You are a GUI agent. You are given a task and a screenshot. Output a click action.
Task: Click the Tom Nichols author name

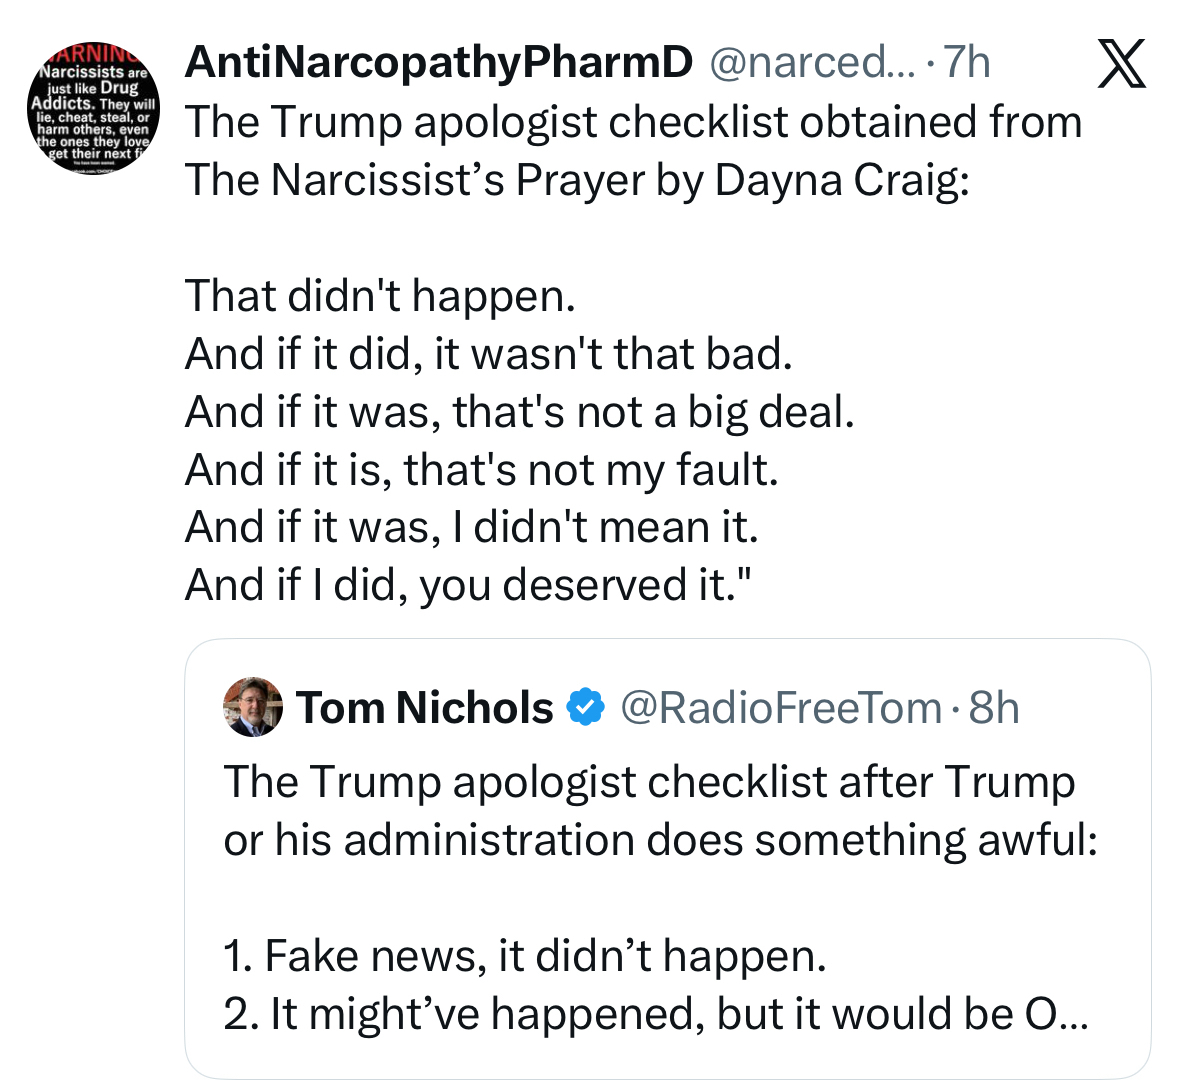point(425,708)
